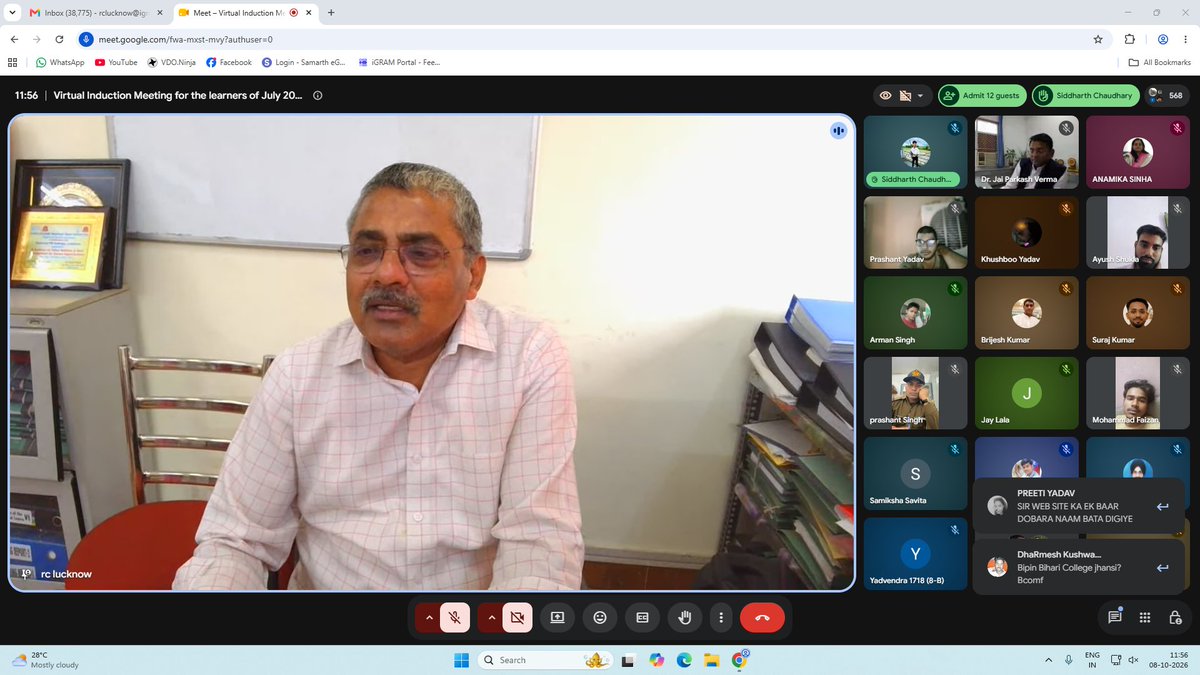
Task: Select Samiksha Savita participant tile
Action: (915, 473)
